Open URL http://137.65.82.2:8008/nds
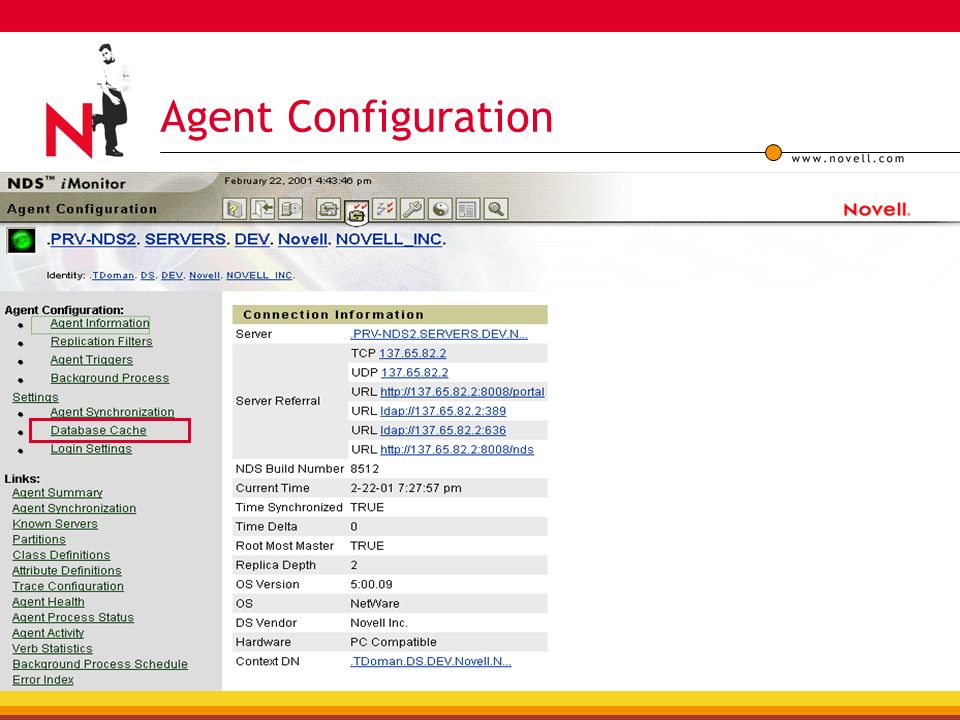Viewport: 960px width, 720px height. click(457, 450)
